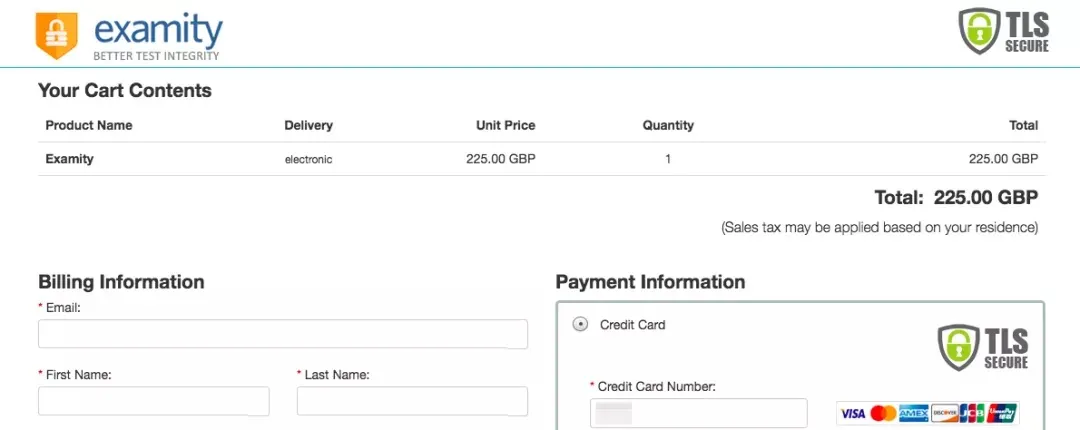
Task: Click the Unit Price column header
Action: click(505, 125)
